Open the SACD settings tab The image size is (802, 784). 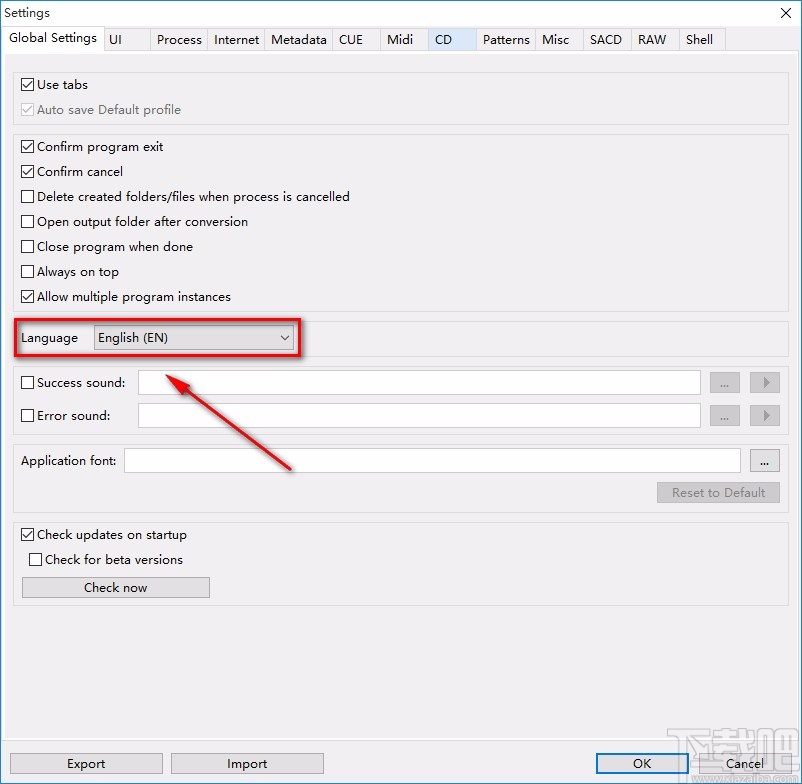(x=605, y=40)
